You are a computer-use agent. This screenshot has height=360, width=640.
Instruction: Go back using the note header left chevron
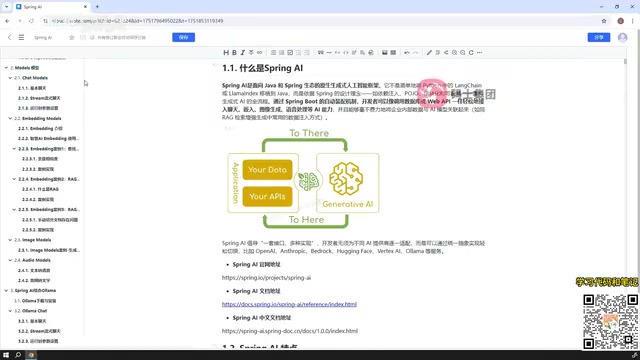(9, 37)
